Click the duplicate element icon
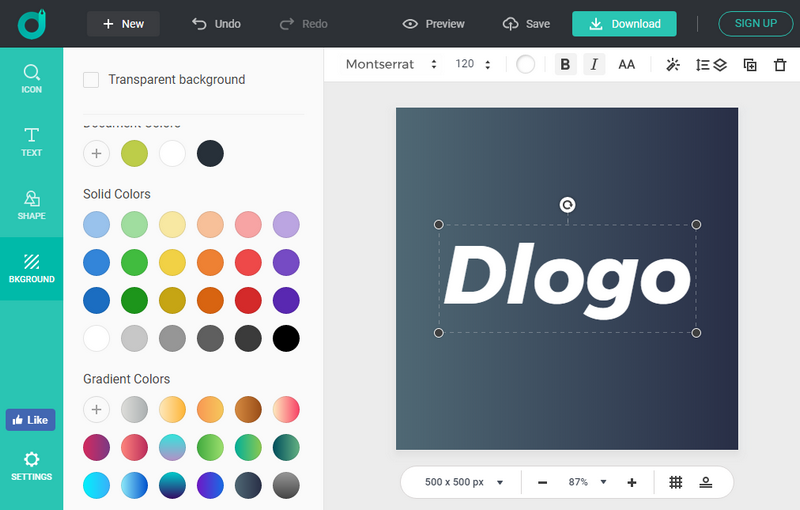Image resolution: width=800 pixels, height=510 pixels. pyautogui.click(x=750, y=65)
